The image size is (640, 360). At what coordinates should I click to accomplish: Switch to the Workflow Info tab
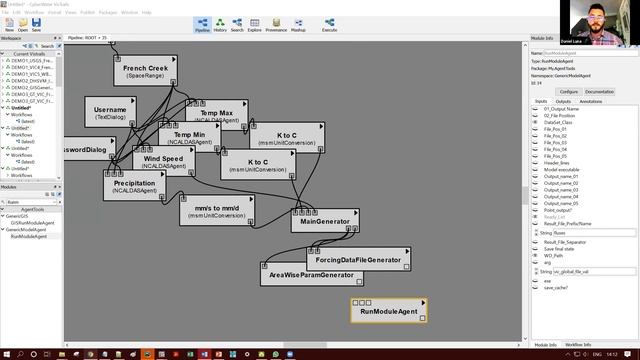(578, 345)
